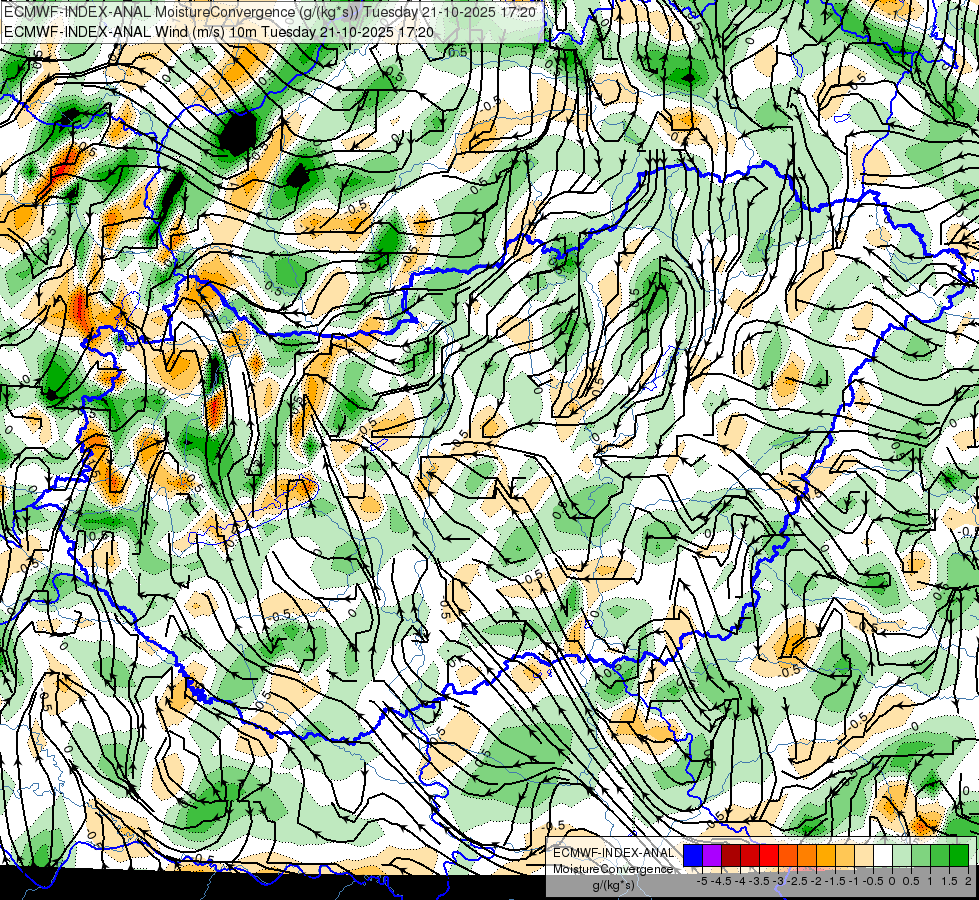Image resolution: width=979 pixels, height=900 pixels.
Task: Click the legend label ECMWF-INDEX-ANAL
Action: coord(613,853)
